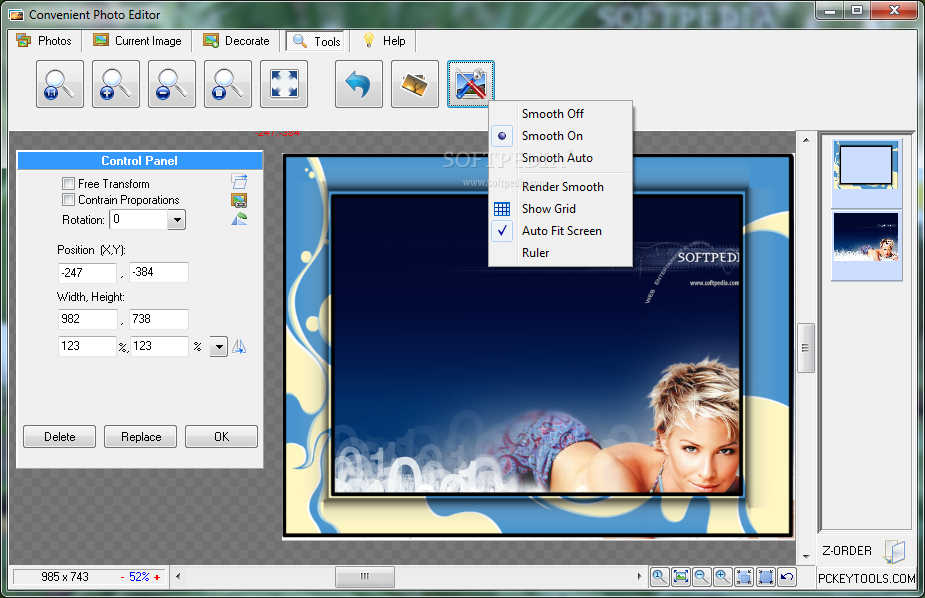The image size is (925, 598).
Task: Click the small 1:1 zoom icon in status bar
Action: [x=660, y=576]
